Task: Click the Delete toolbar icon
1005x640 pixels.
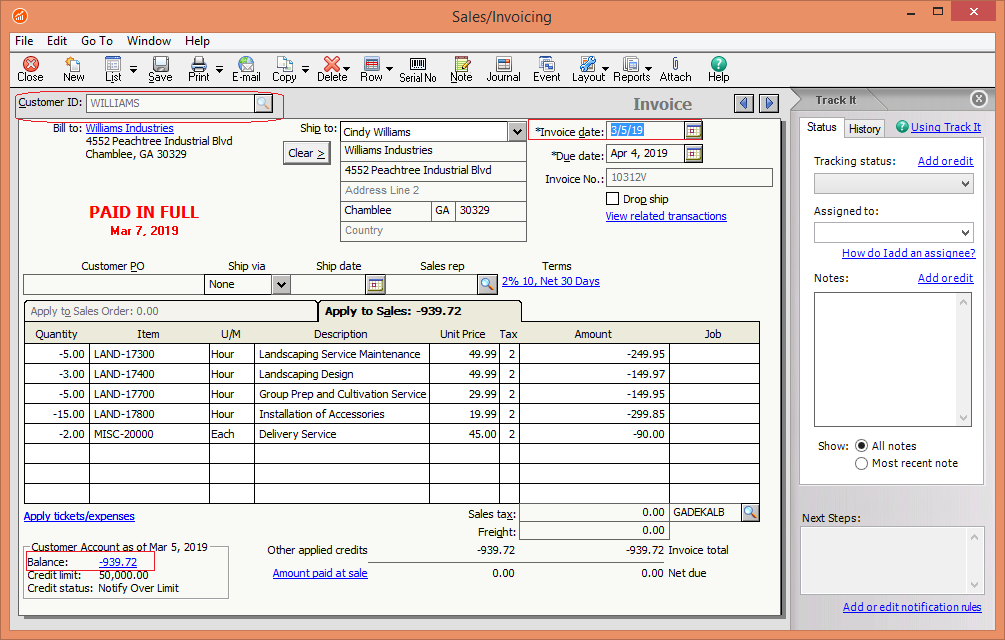Action: [331, 69]
